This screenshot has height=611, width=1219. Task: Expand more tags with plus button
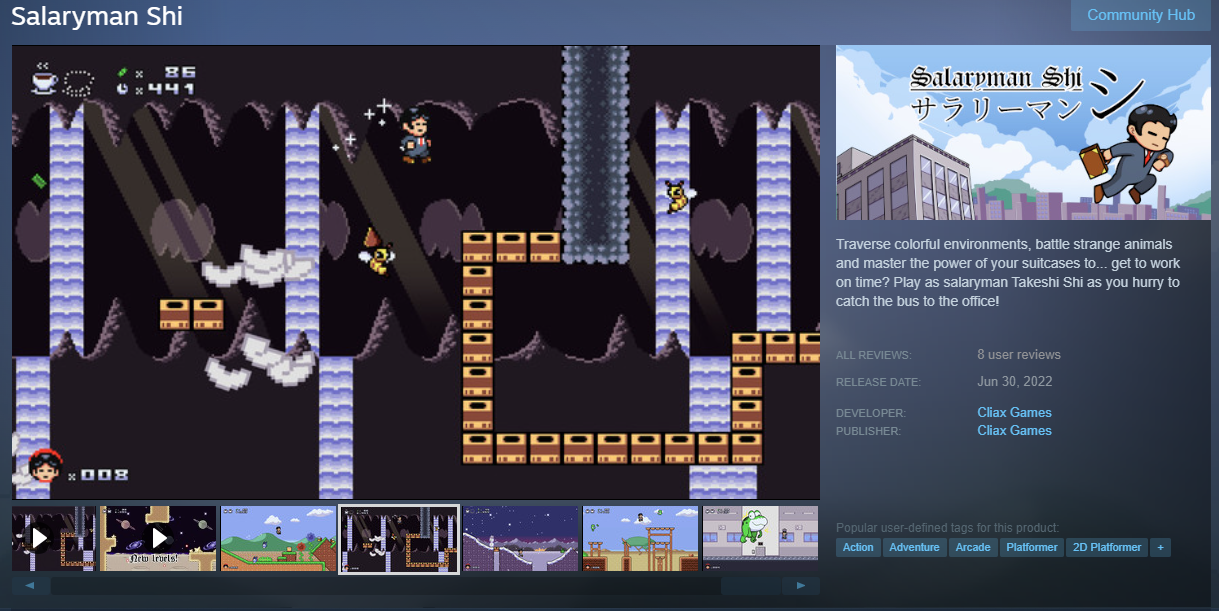tap(1160, 547)
